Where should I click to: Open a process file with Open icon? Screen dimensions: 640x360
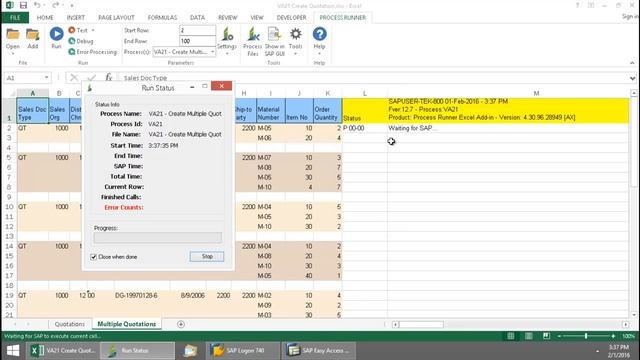(13, 39)
